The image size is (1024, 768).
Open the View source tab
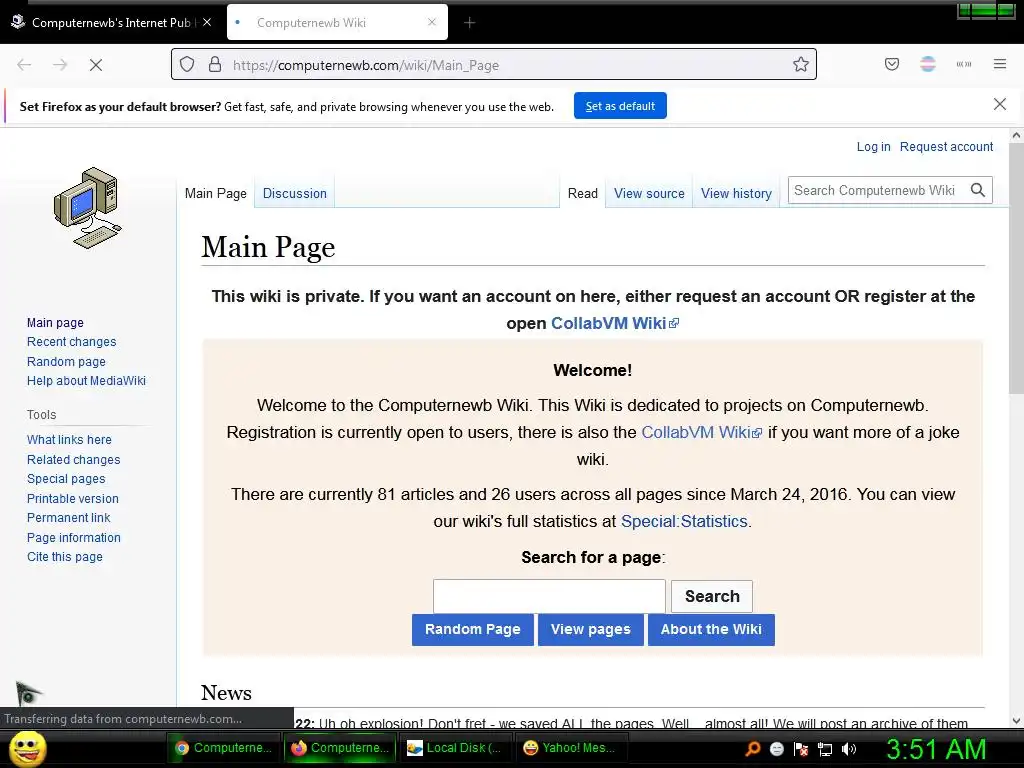click(x=649, y=193)
